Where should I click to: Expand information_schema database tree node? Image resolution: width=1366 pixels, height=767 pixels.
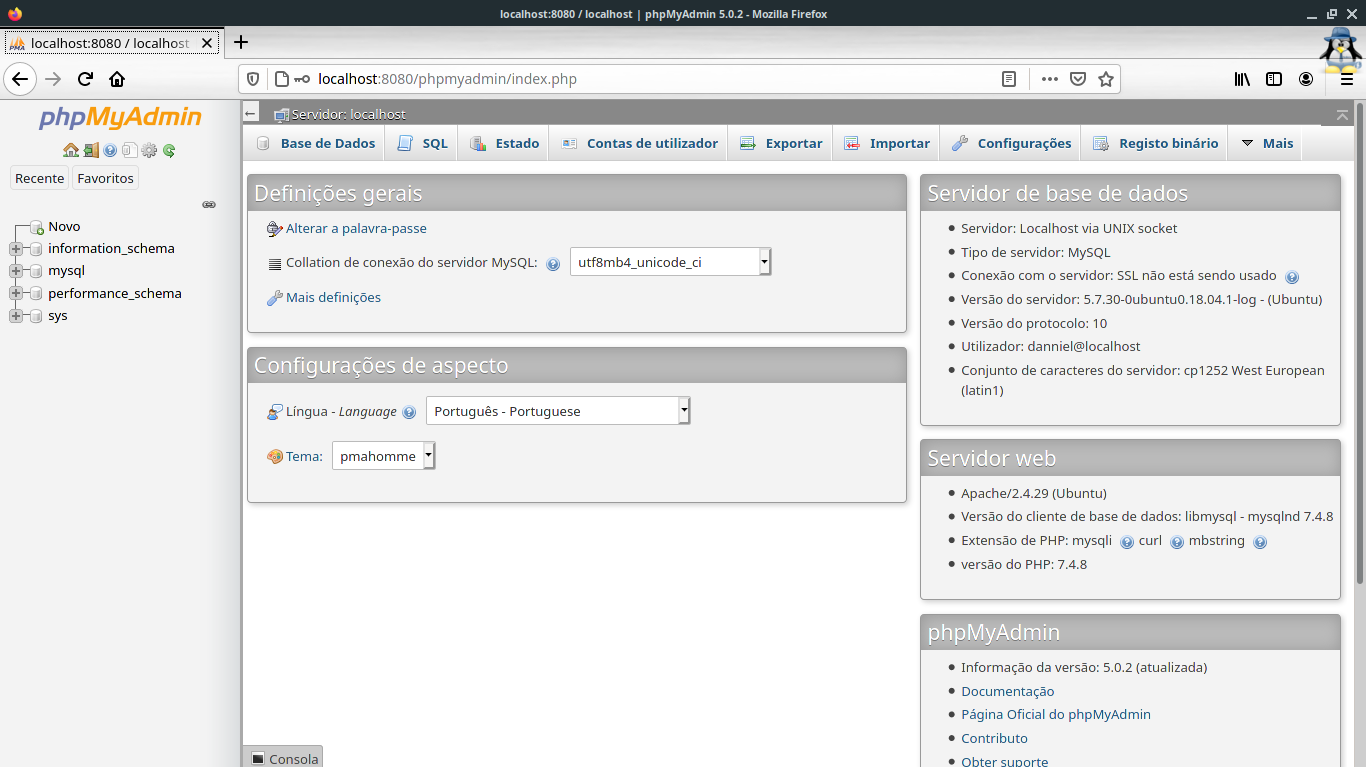pyautogui.click(x=15, y=249)
